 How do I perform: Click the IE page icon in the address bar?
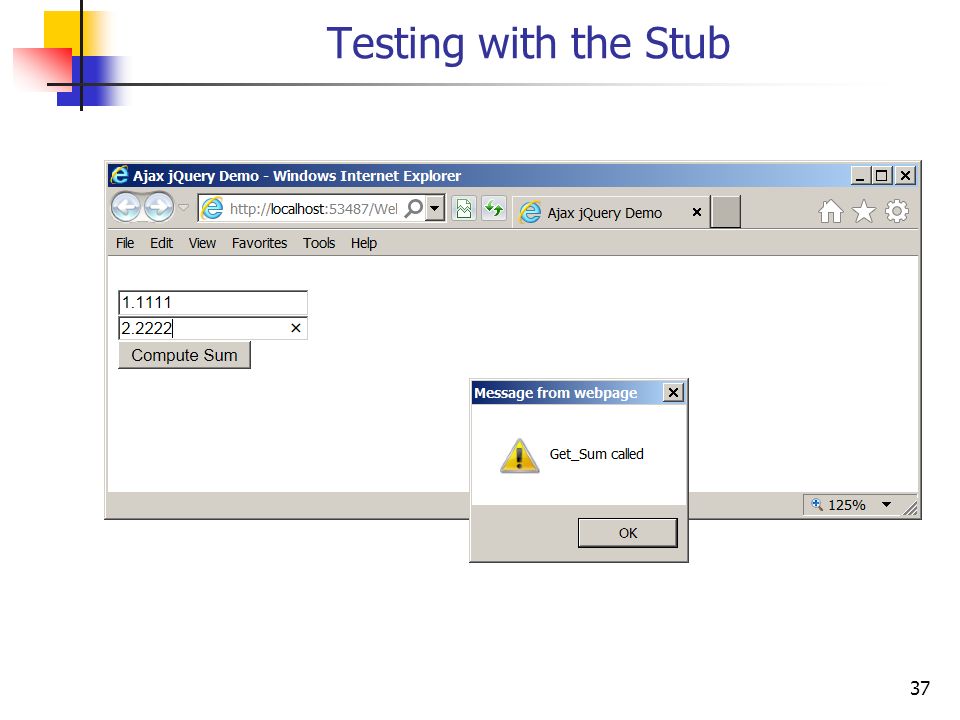click(212, 209)
